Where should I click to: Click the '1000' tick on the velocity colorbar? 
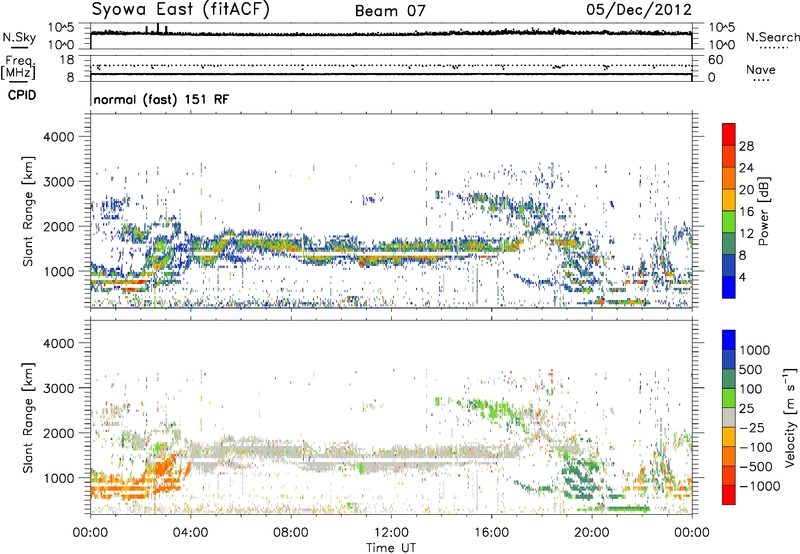click(755, 350)
